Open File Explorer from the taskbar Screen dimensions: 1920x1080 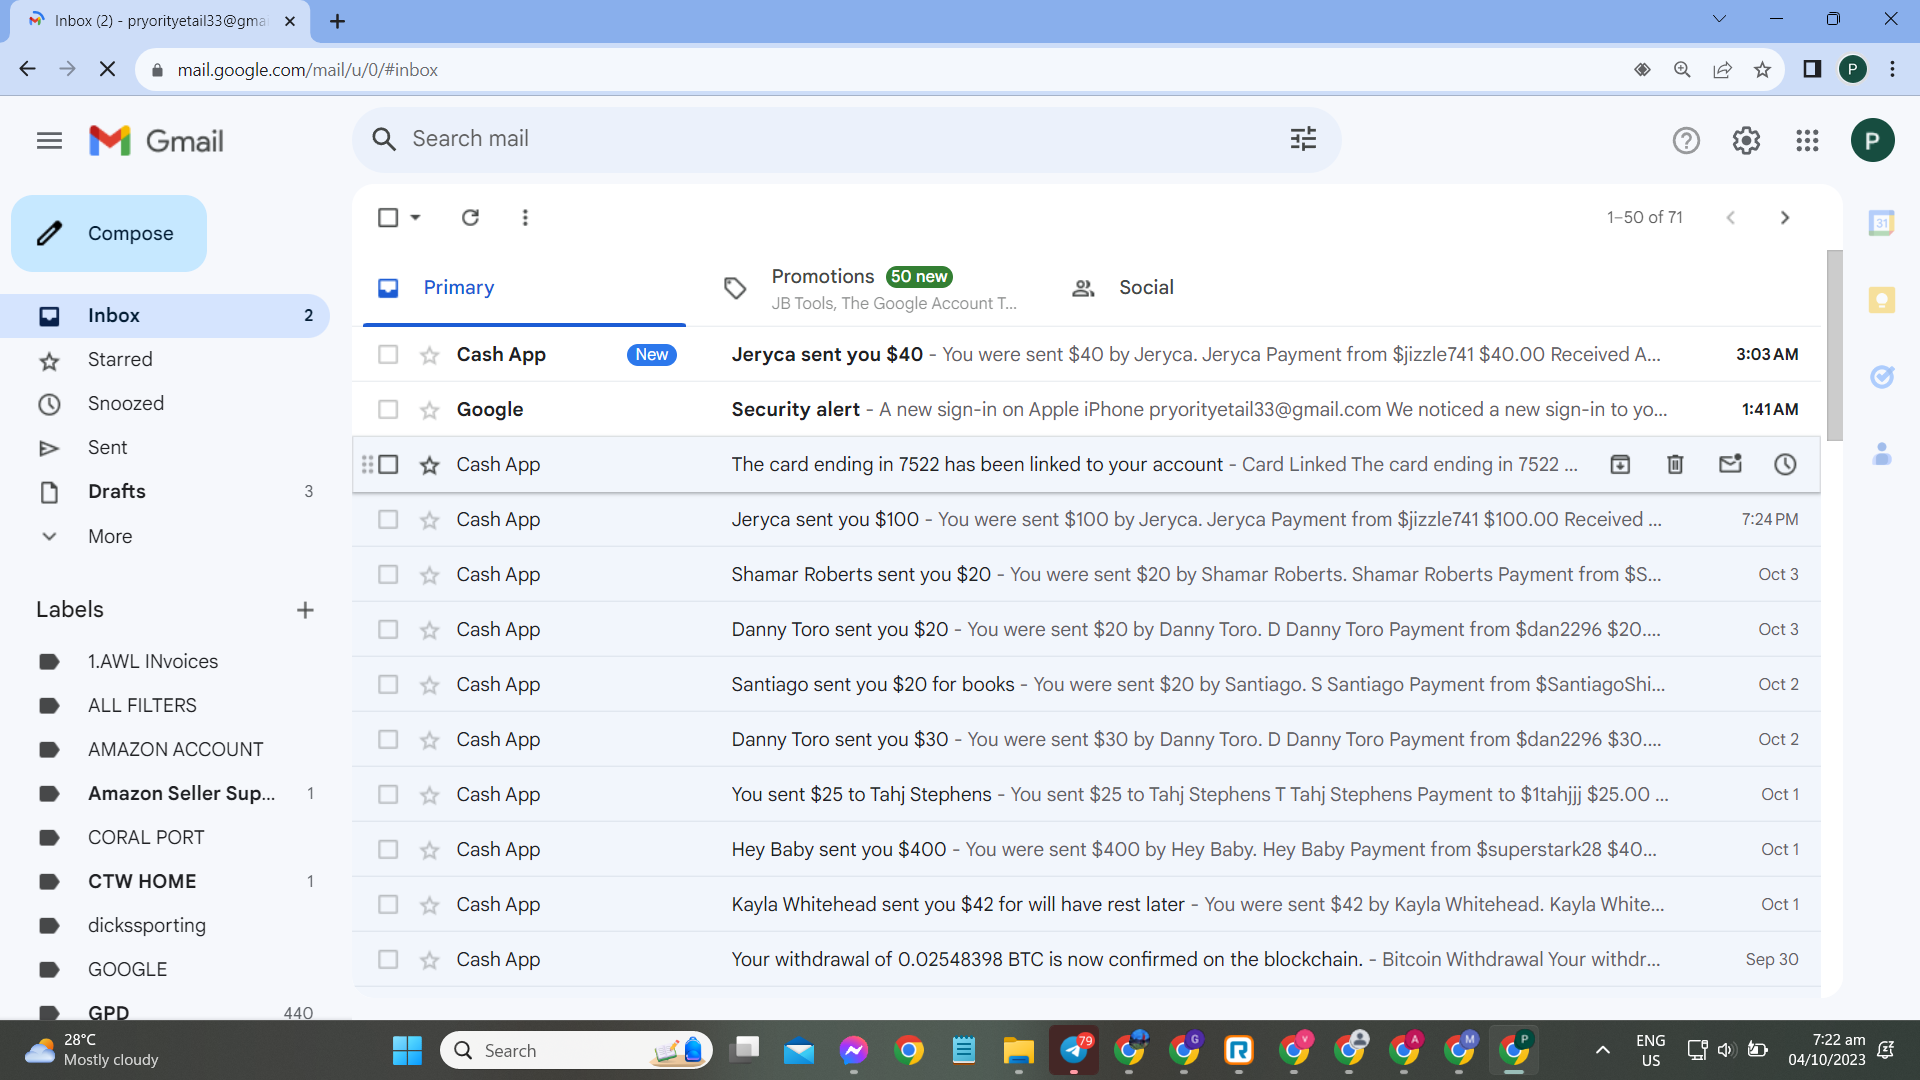tap(1018, 1050)
